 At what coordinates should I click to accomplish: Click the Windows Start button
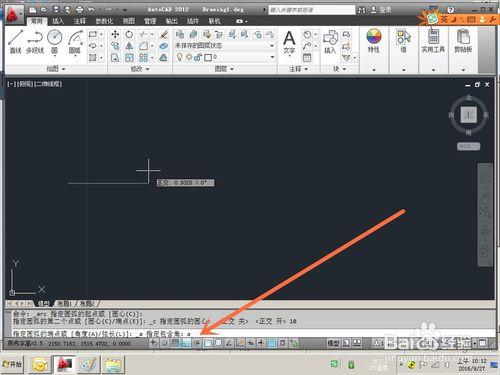pyautogui.click(x=12, y=364)
